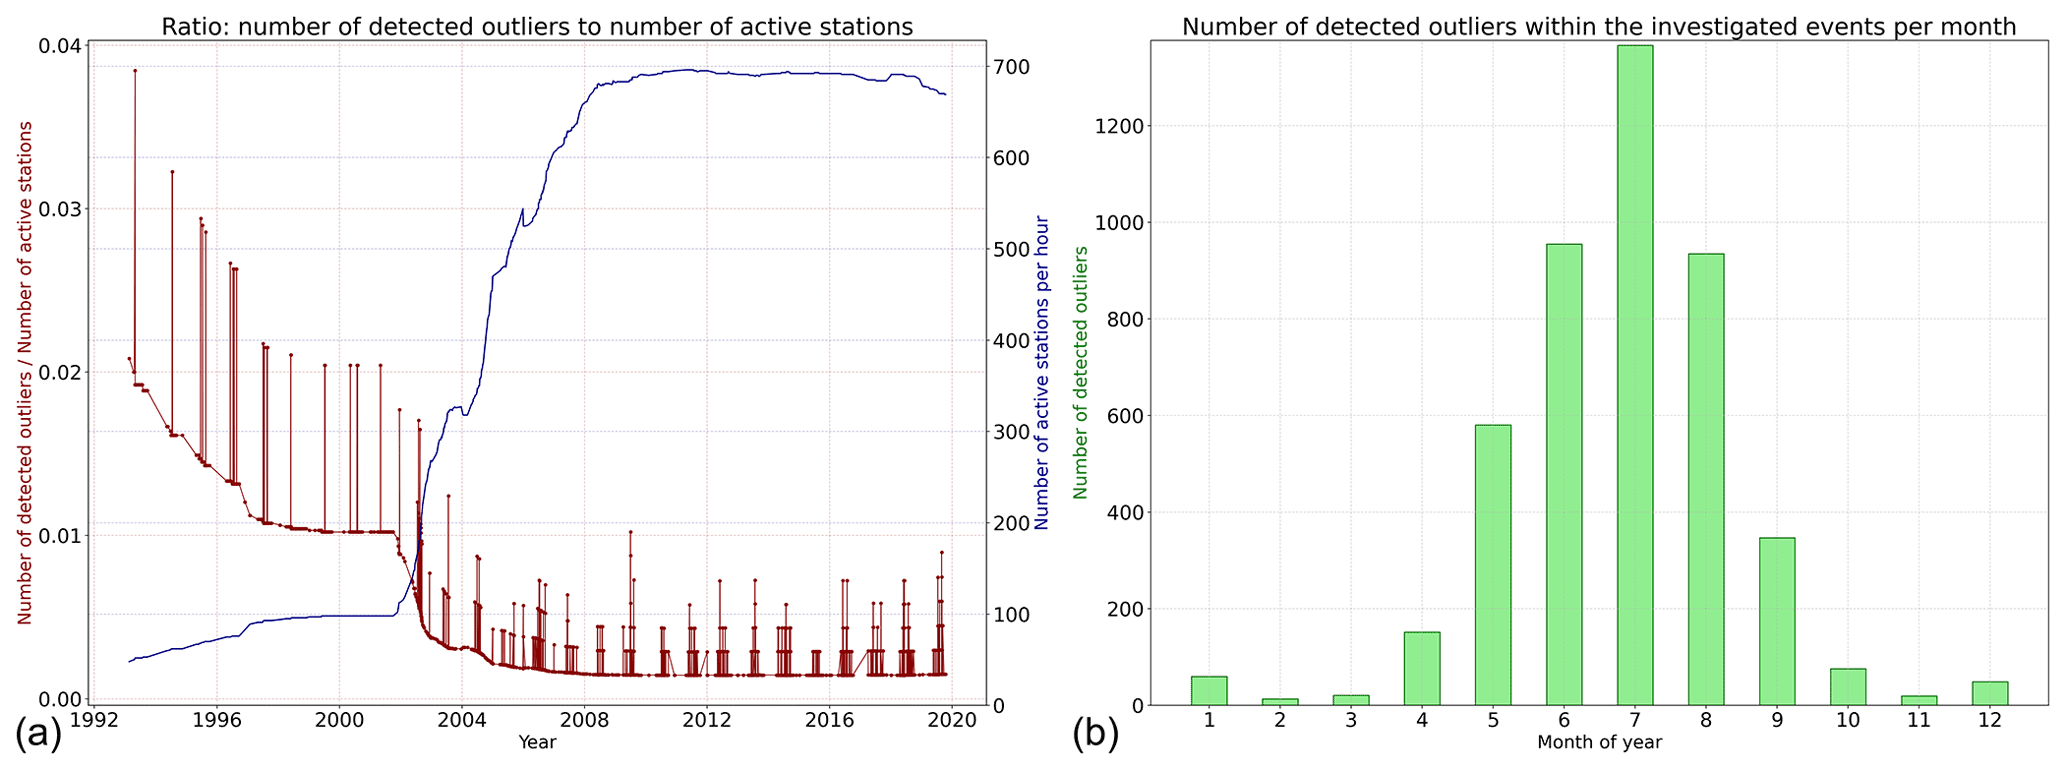Click the right chart title about outliers per month

[1598, 27]
